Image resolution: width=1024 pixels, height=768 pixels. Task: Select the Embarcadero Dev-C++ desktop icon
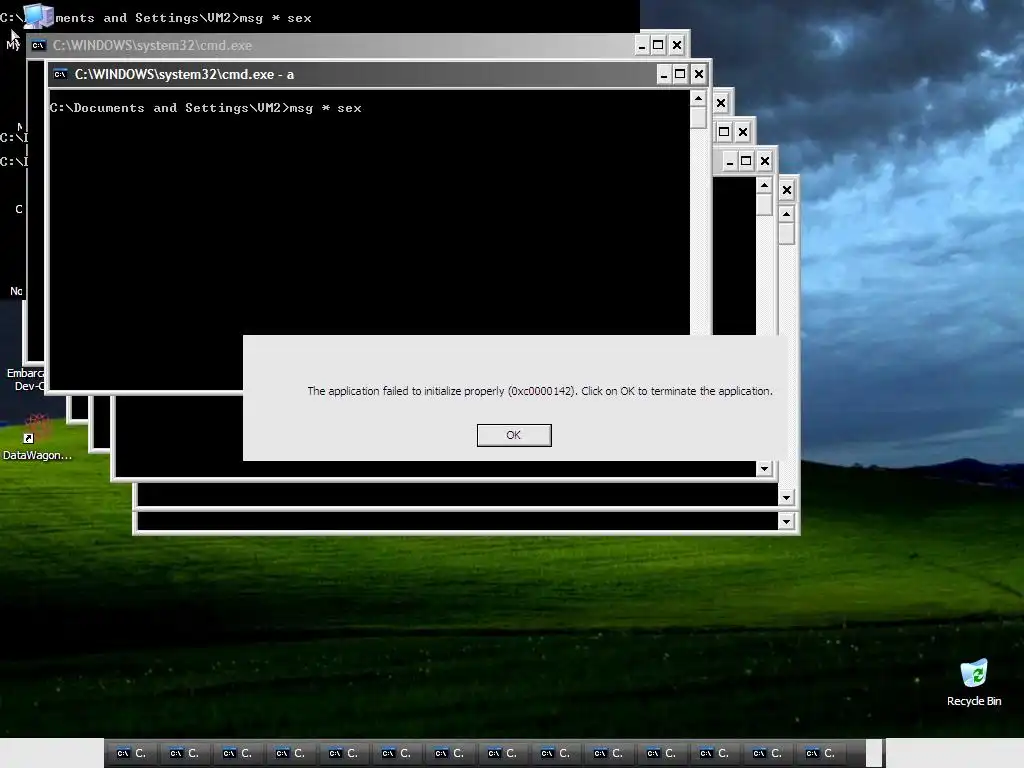[24, 379]
